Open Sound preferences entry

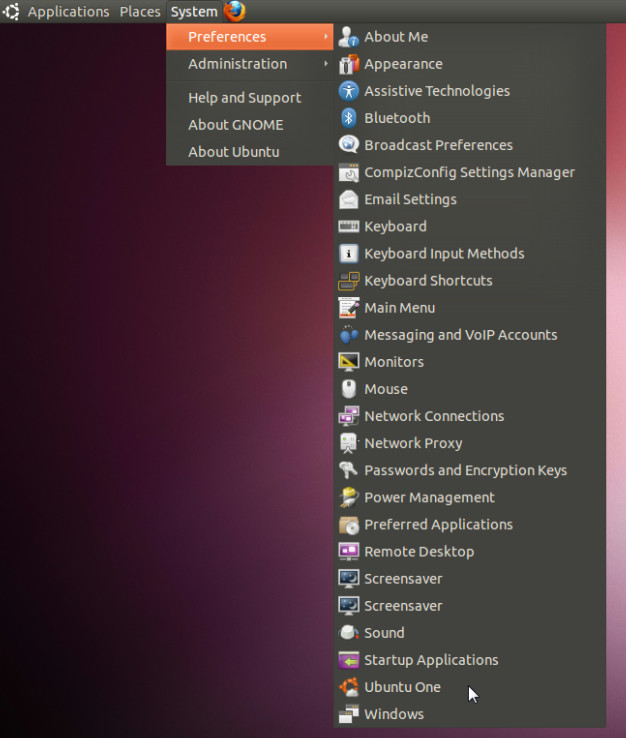click(x=470, y=633)
